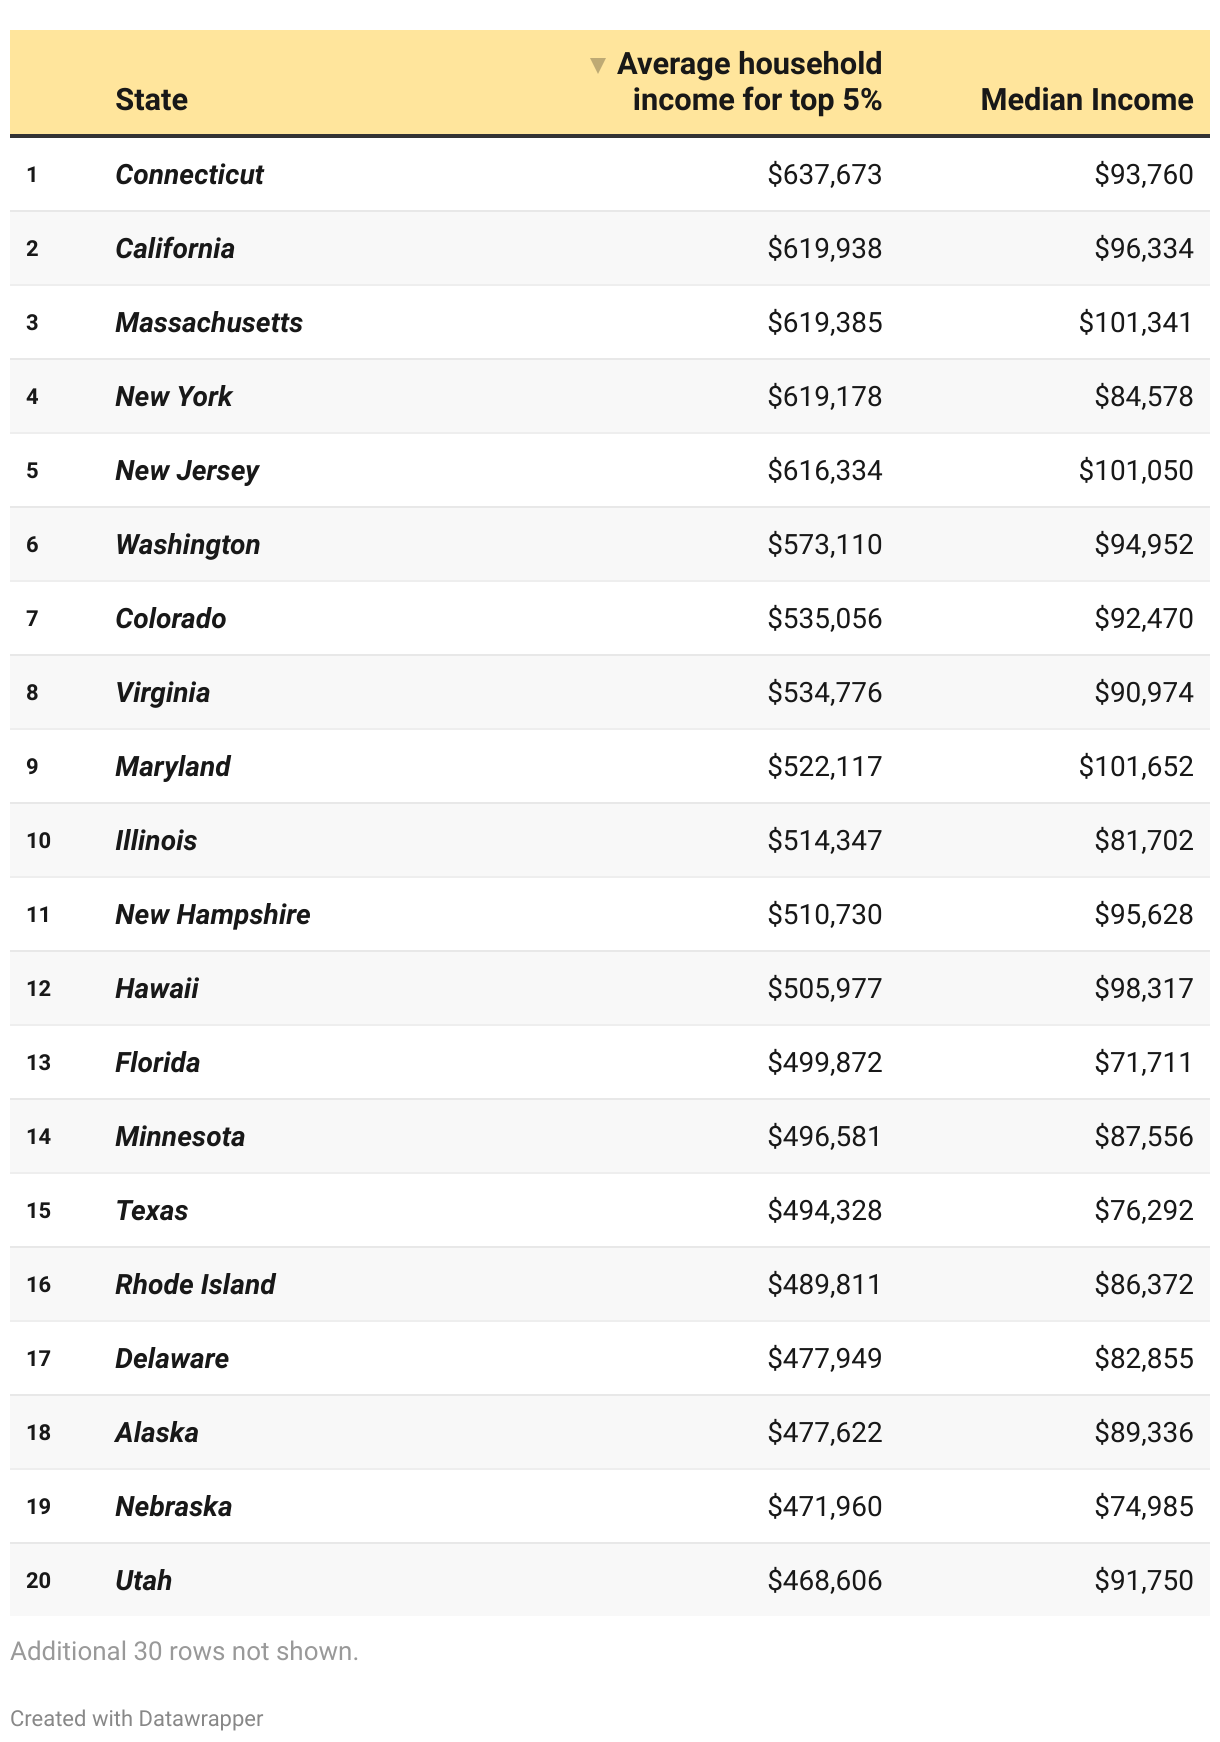Sort table by the State column header

click(152, 100)
